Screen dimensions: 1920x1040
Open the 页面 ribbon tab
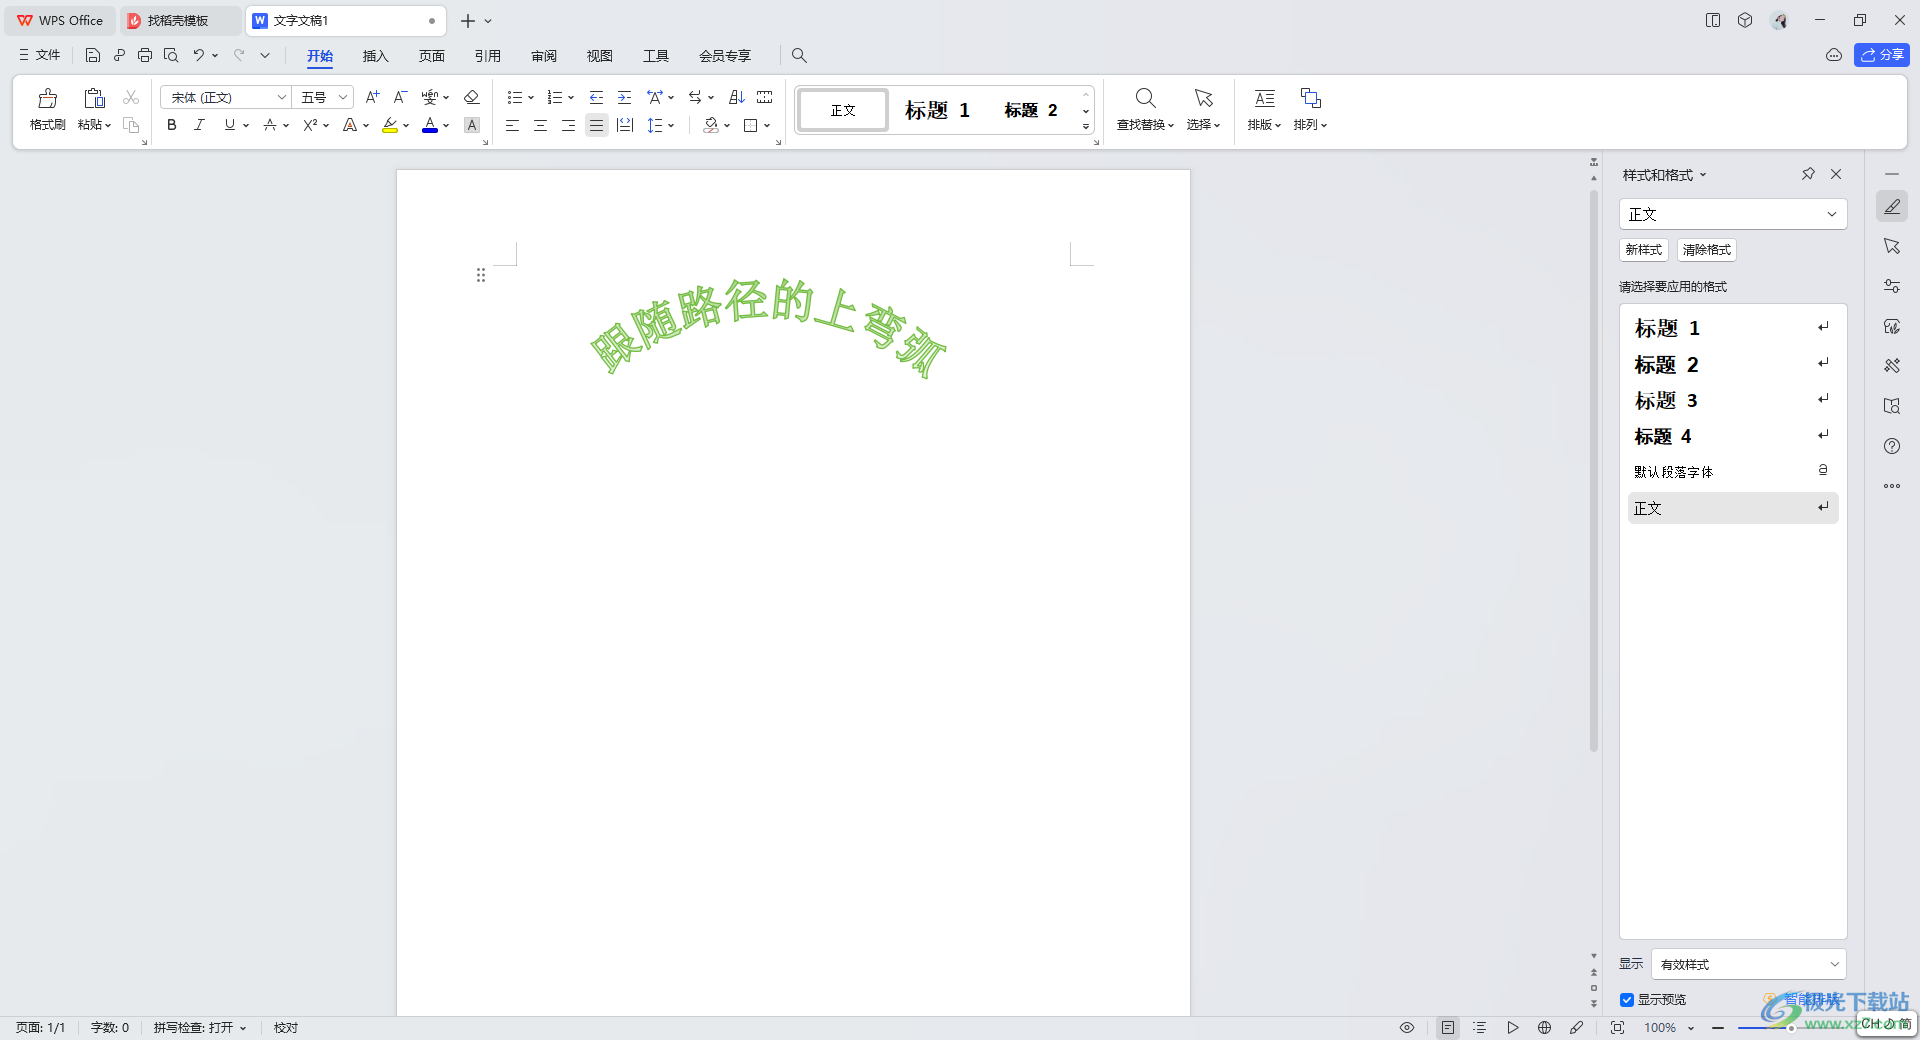click(x=431, y=56)
